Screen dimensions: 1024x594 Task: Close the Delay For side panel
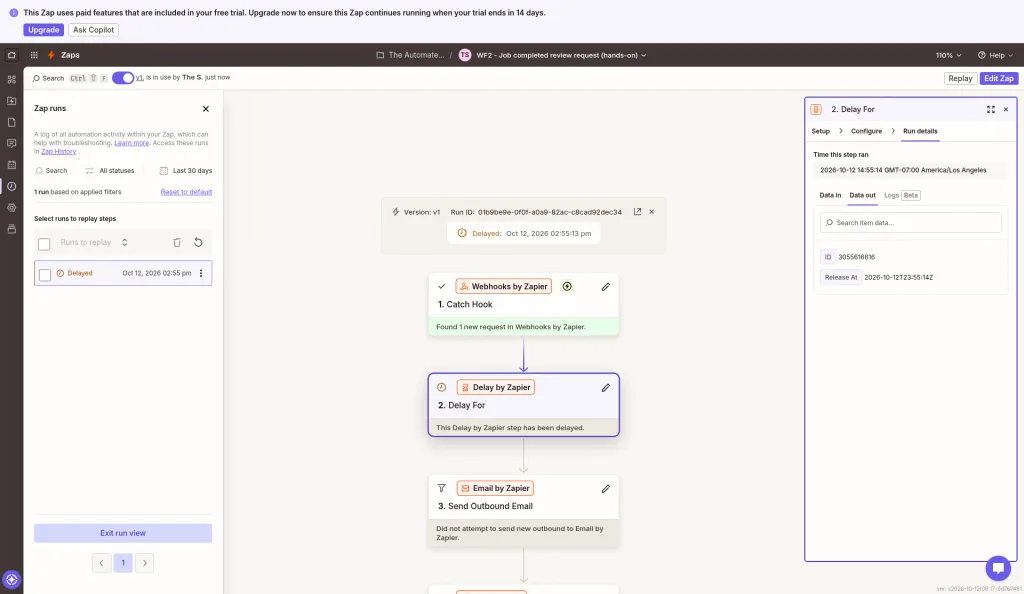click(1006, 110)
